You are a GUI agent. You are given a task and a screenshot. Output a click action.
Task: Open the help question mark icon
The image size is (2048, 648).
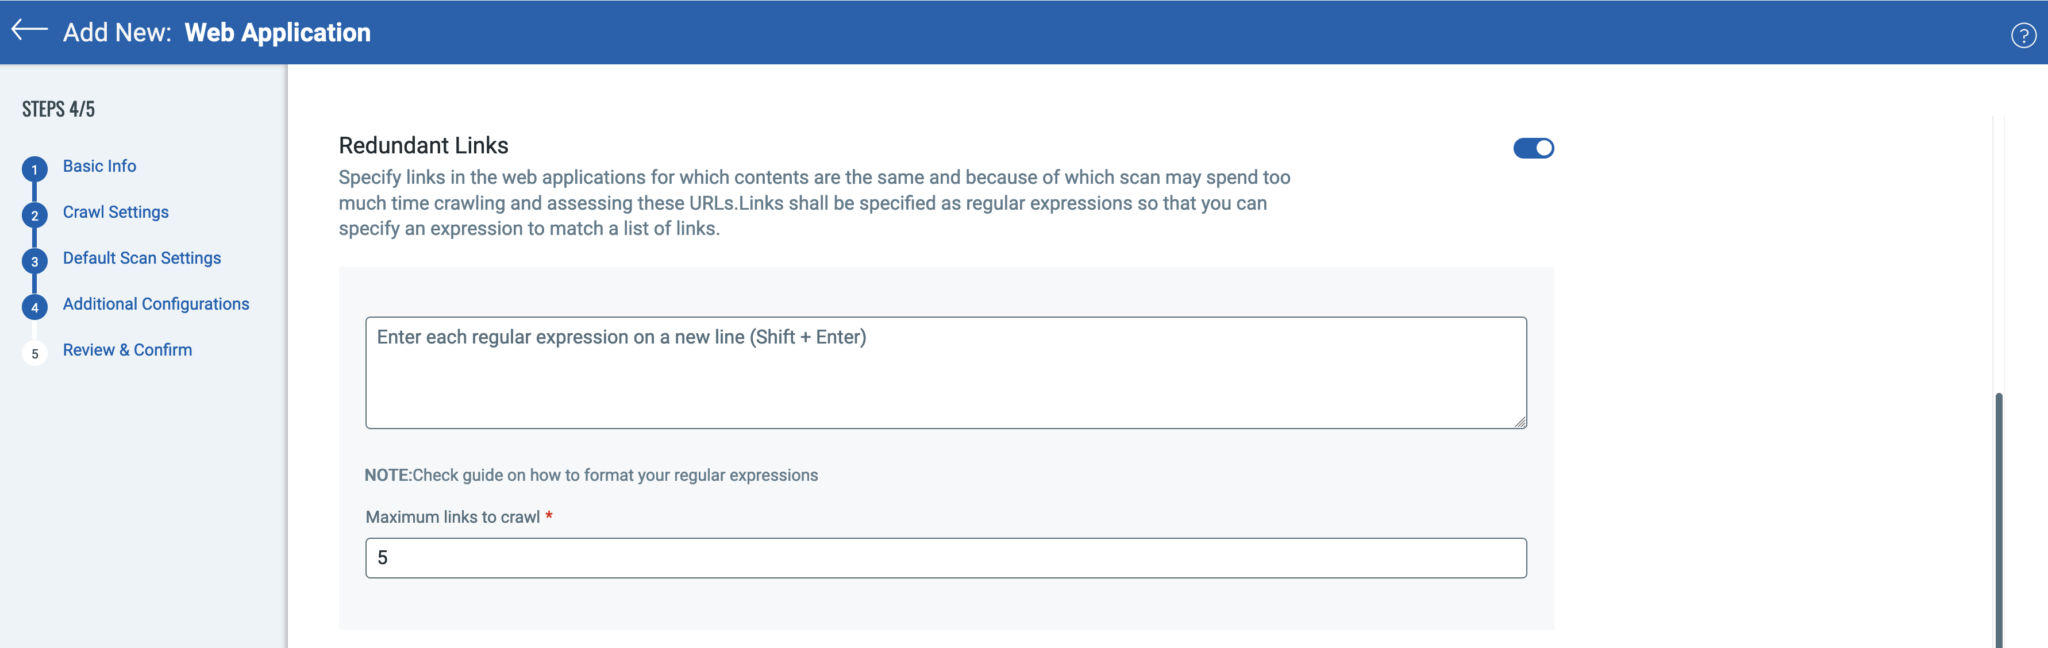[2023, 36]
